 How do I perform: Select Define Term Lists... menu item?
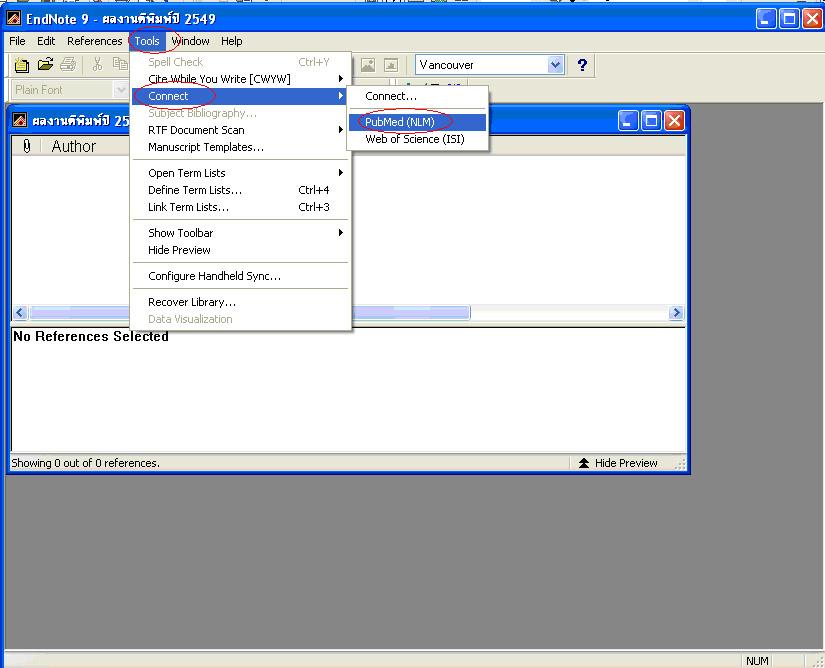(x=240, y=190)
